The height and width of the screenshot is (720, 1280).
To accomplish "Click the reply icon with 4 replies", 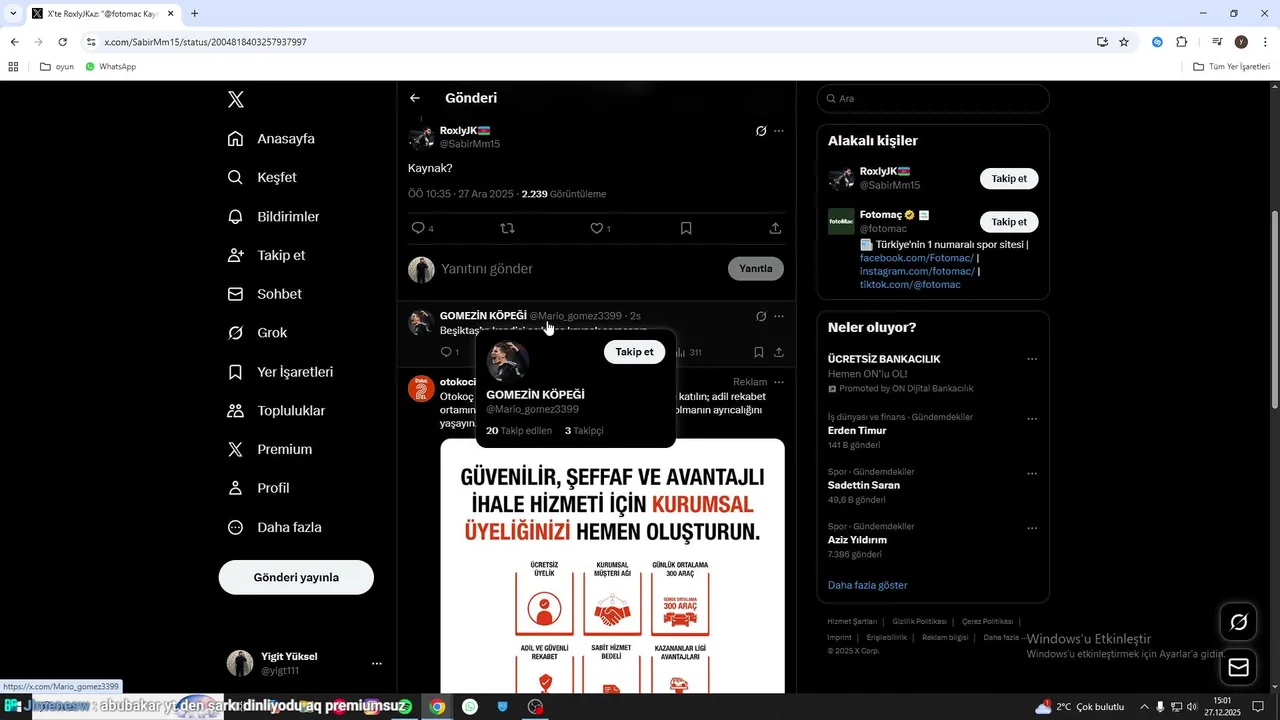I will 423,228.
